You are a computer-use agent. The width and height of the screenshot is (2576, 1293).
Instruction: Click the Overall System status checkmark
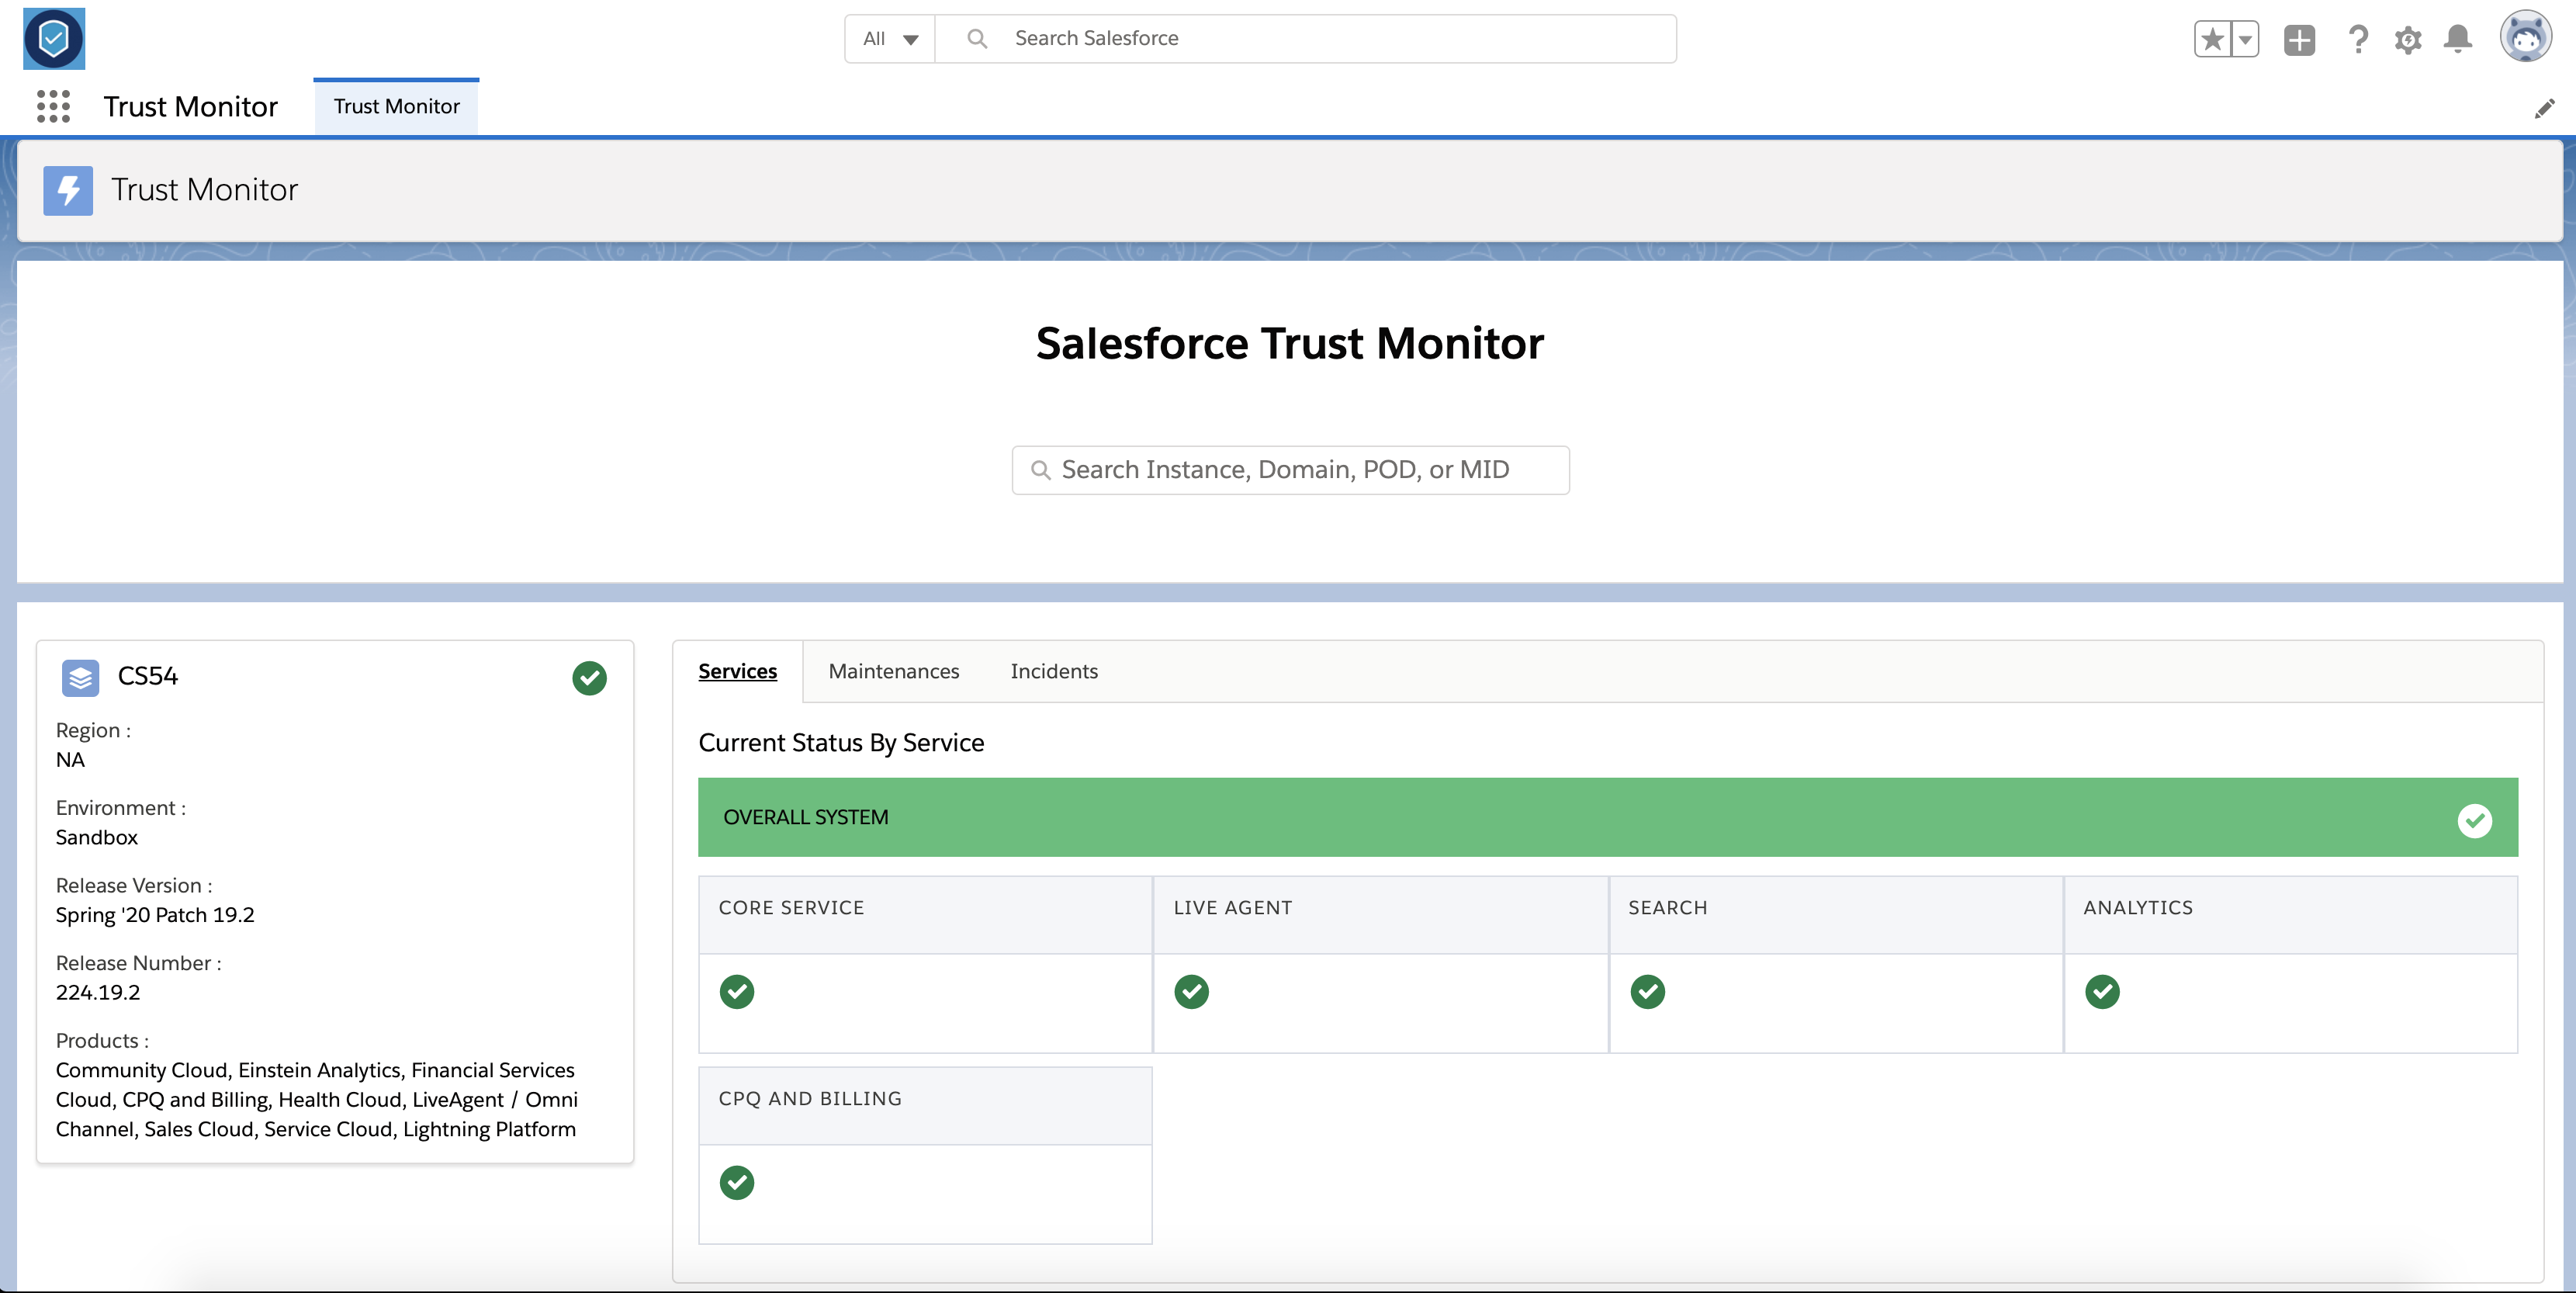(2474, 821)
